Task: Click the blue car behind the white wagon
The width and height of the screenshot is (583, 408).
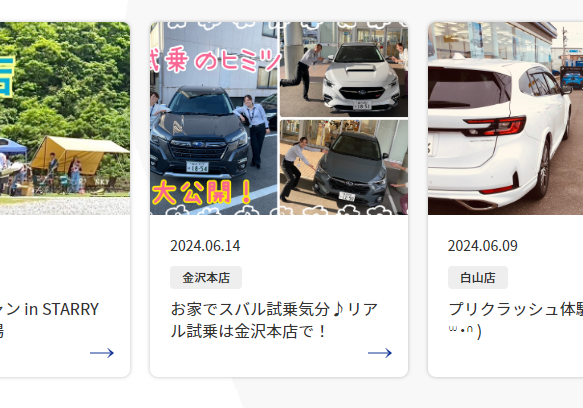Action: [x=571, y=77]
